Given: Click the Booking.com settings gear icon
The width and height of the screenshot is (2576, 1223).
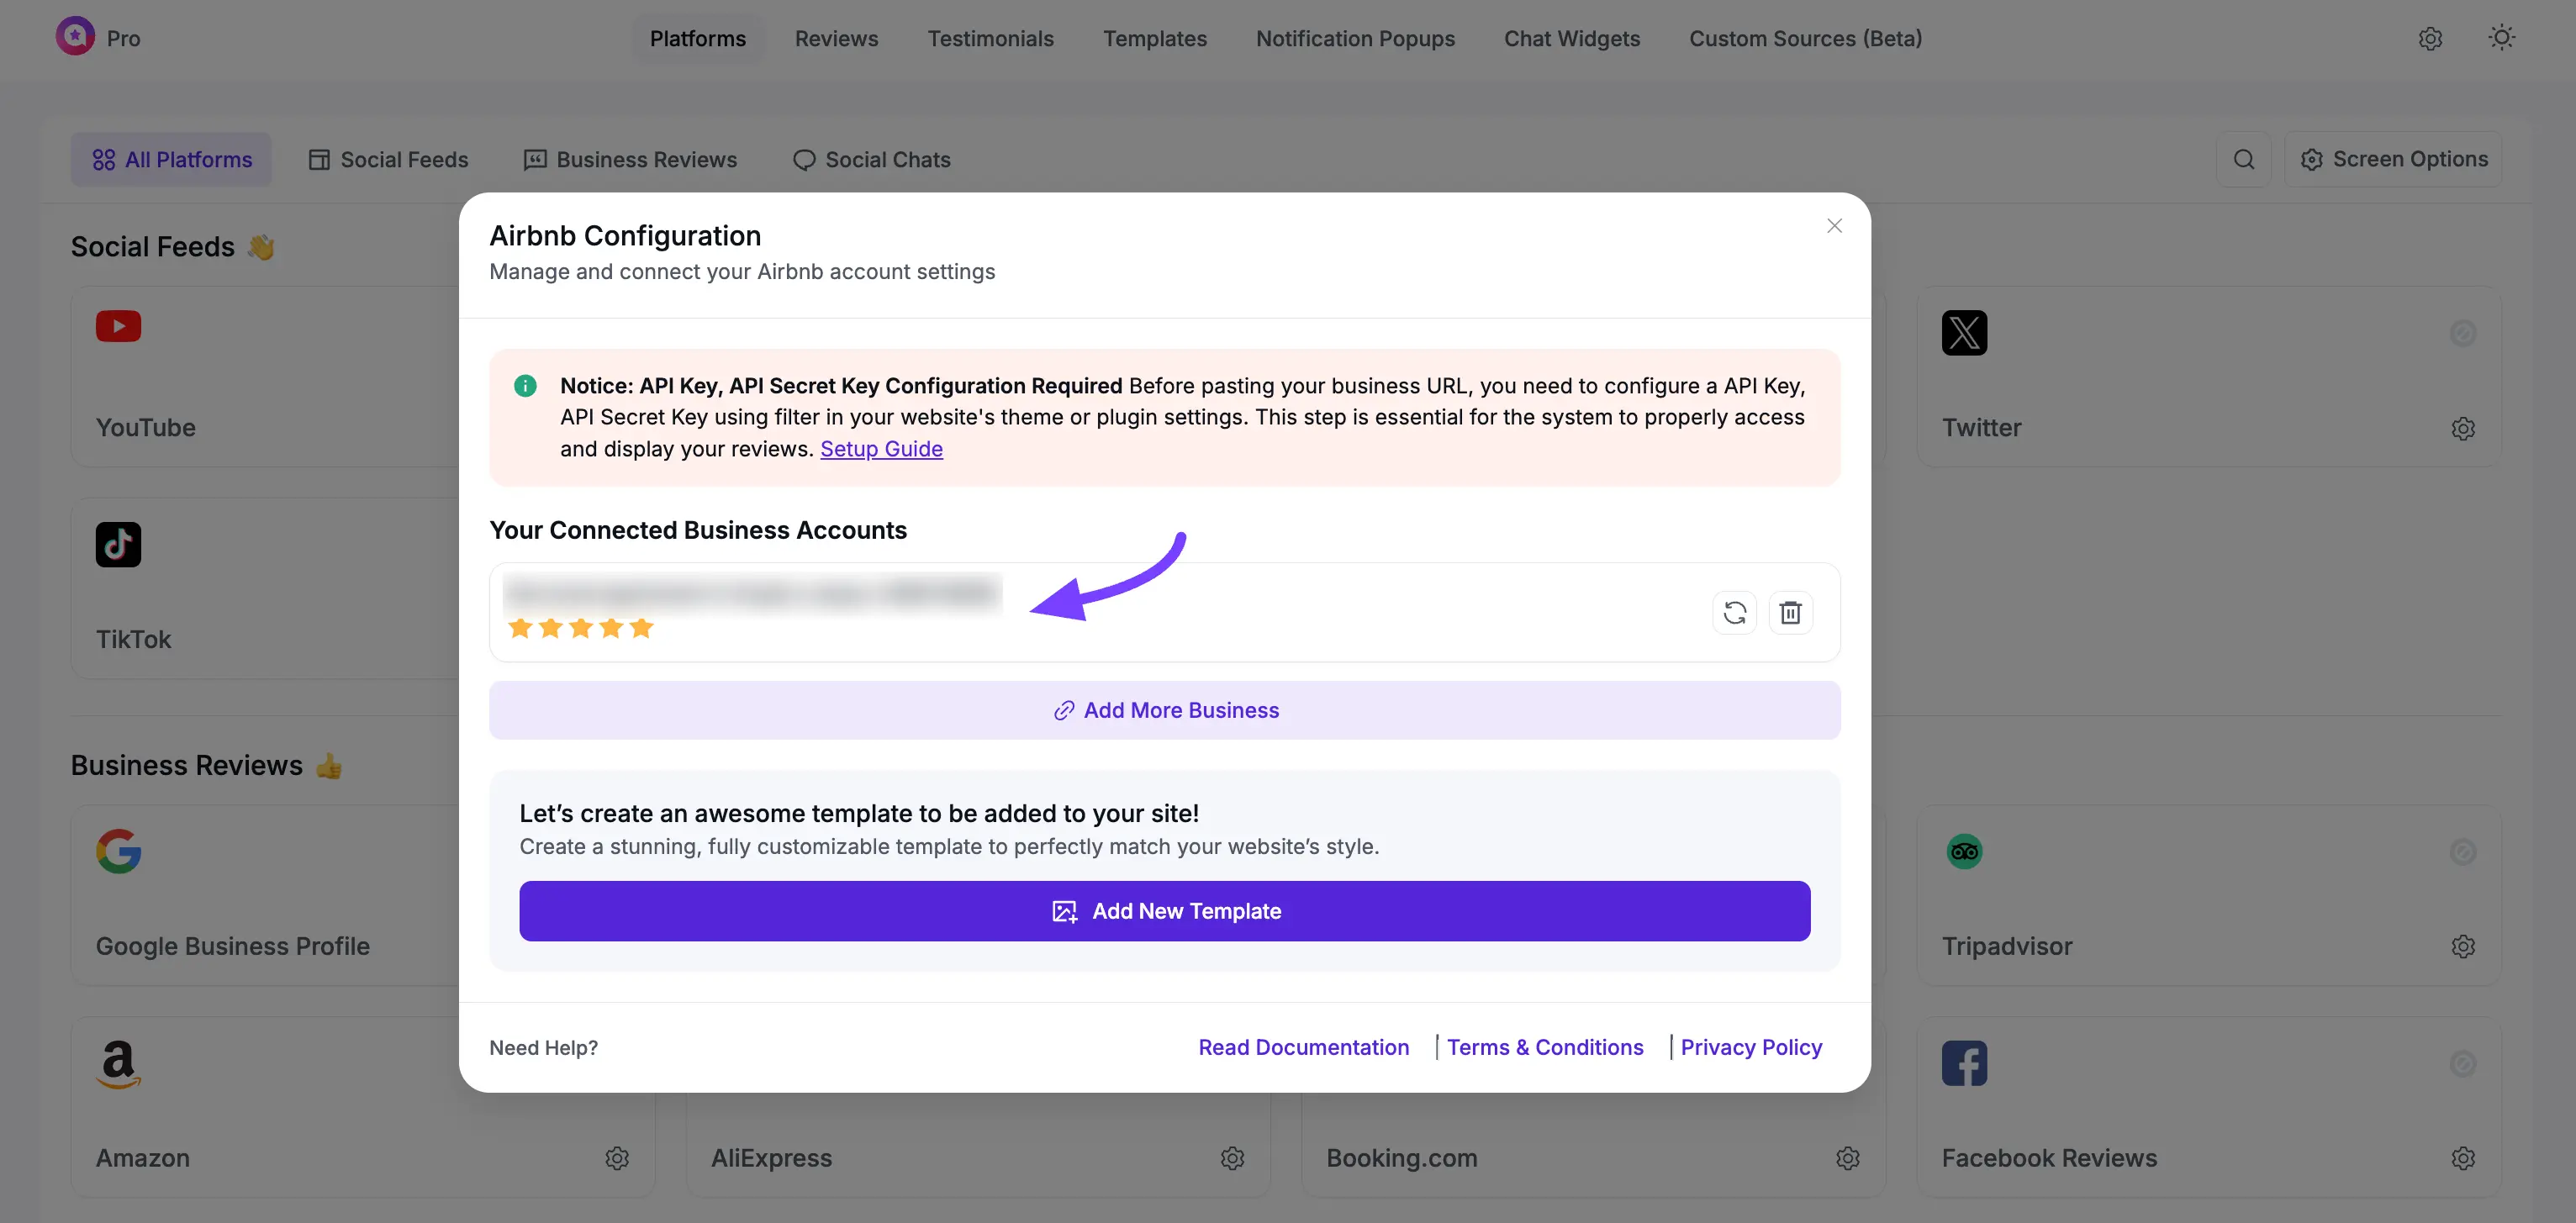Looking at the screenshot, I should pos(1847,1158).
